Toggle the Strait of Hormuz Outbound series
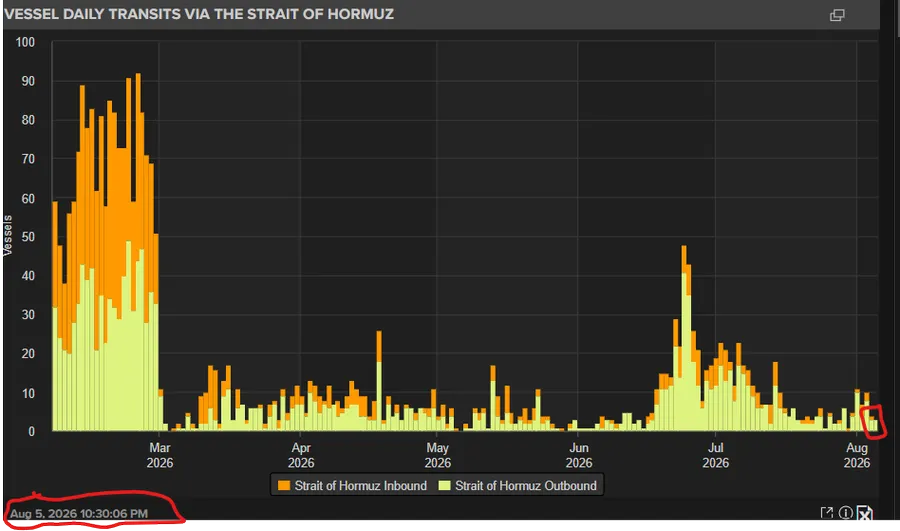Viewport: 900px width, 531px height. (x=518, y=486)
